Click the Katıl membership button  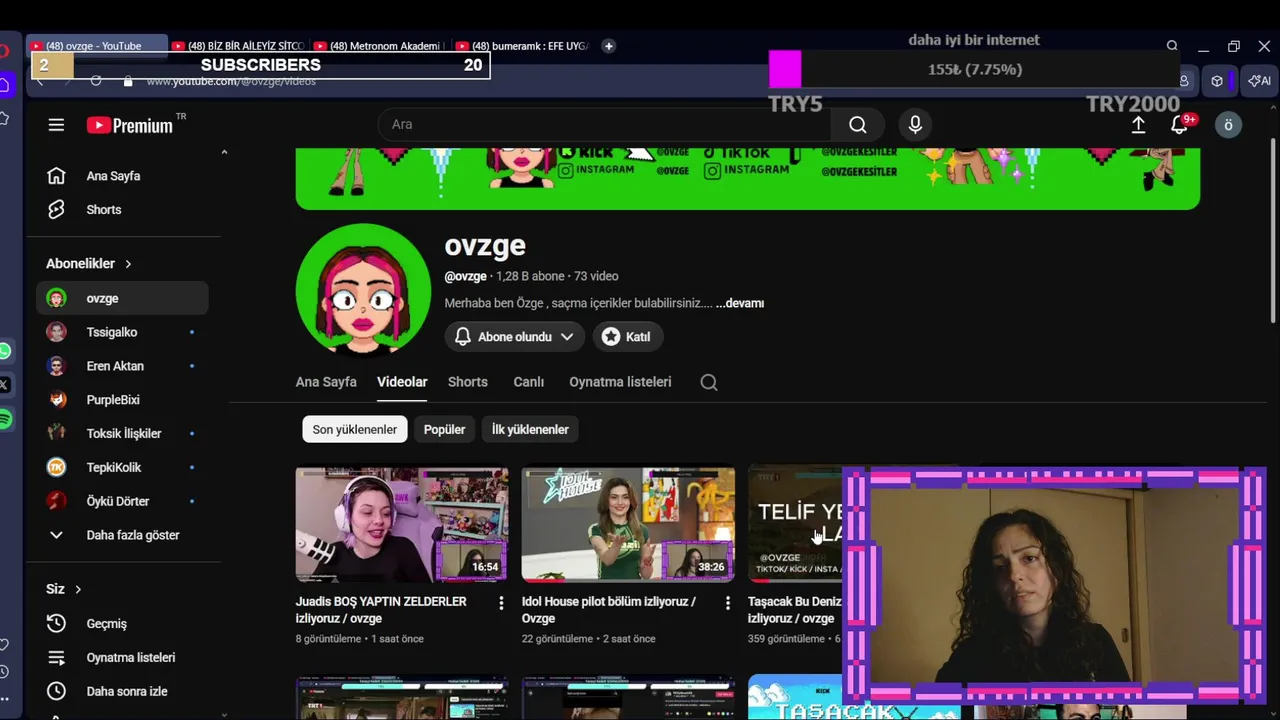pos(627,337)
